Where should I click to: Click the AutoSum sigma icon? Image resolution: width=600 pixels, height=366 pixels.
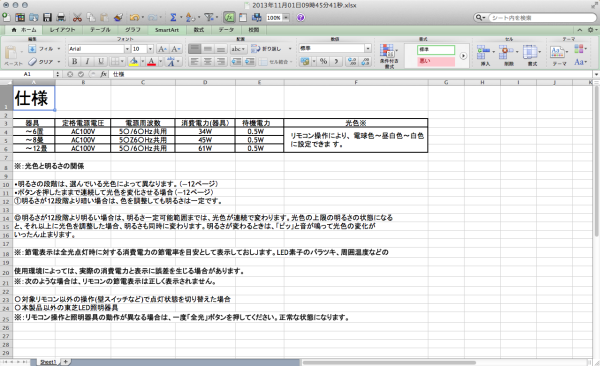tap(173, 17)
